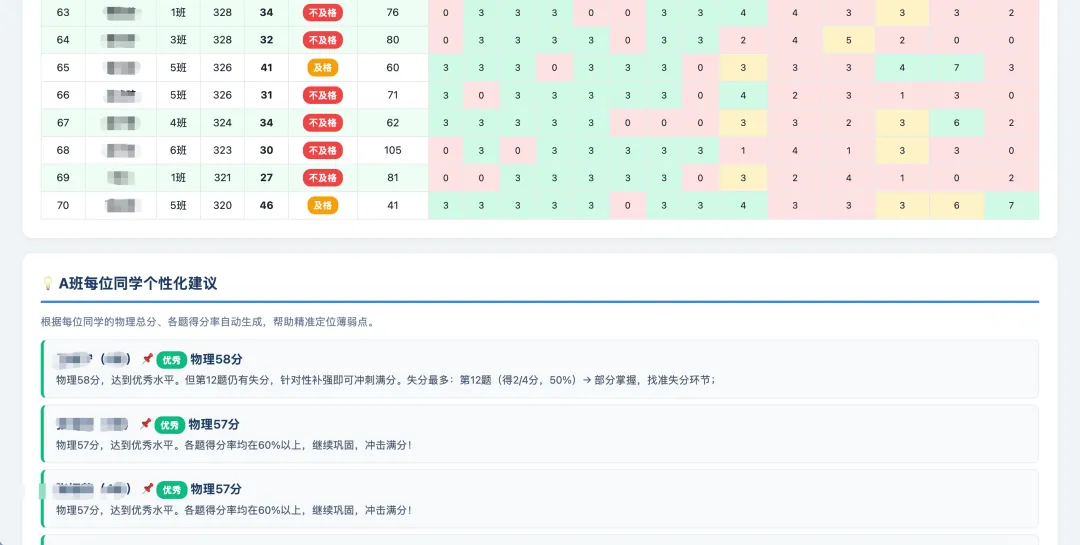Click total score 320 in row 70
1080x545 pixels.
pyautogui.click(x=222, y=205)
